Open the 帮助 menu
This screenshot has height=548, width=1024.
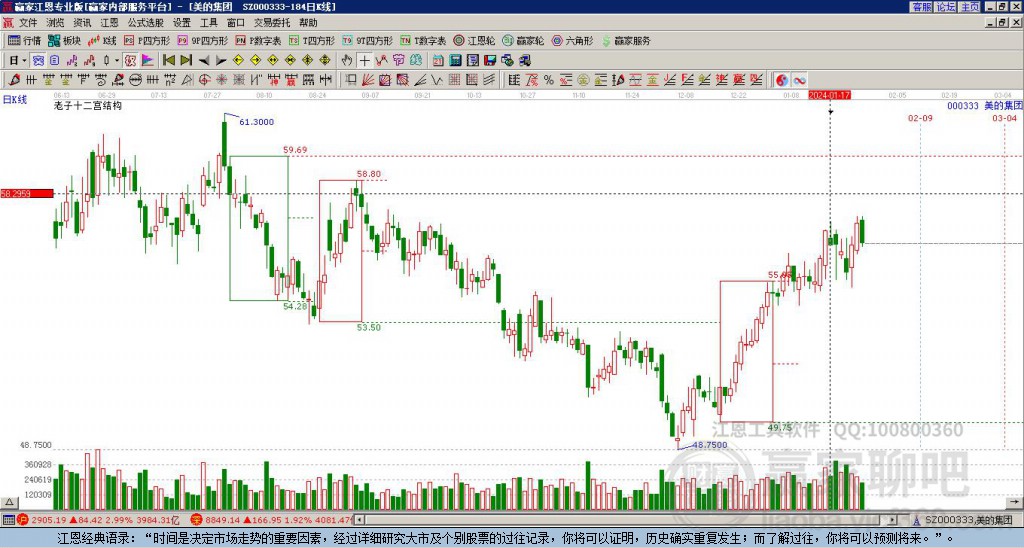(x=308, y=23)
